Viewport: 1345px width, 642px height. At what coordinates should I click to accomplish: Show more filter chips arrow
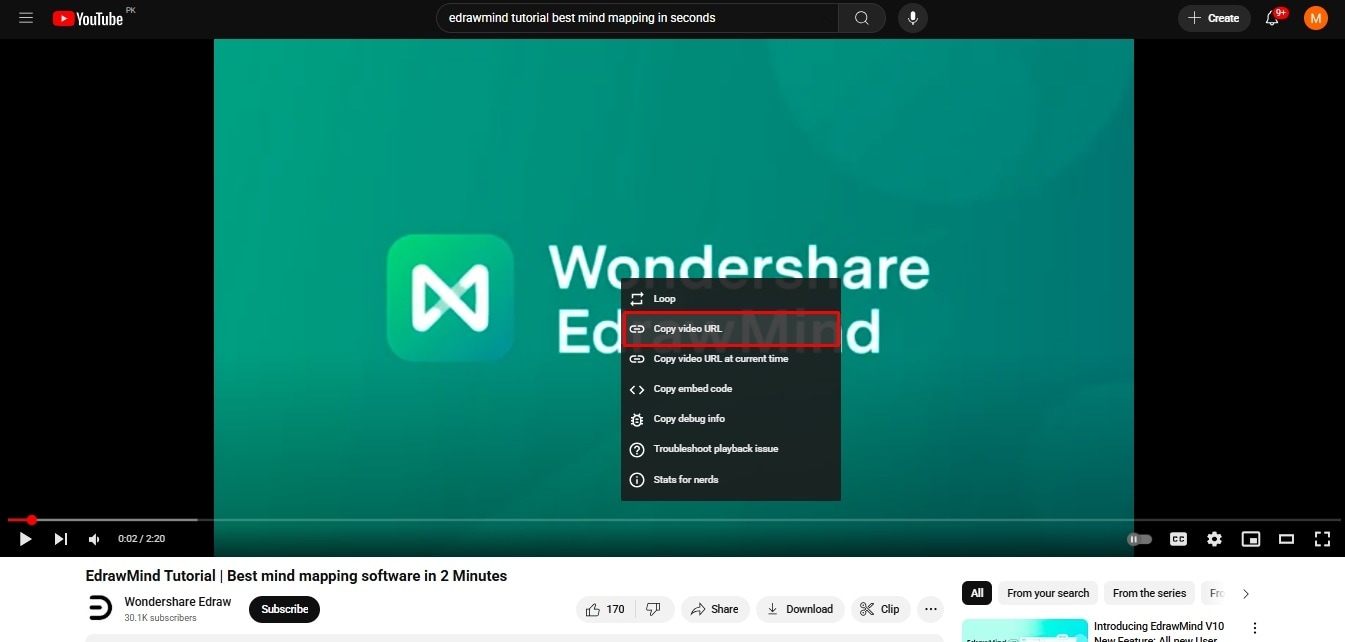[1246, 593]
